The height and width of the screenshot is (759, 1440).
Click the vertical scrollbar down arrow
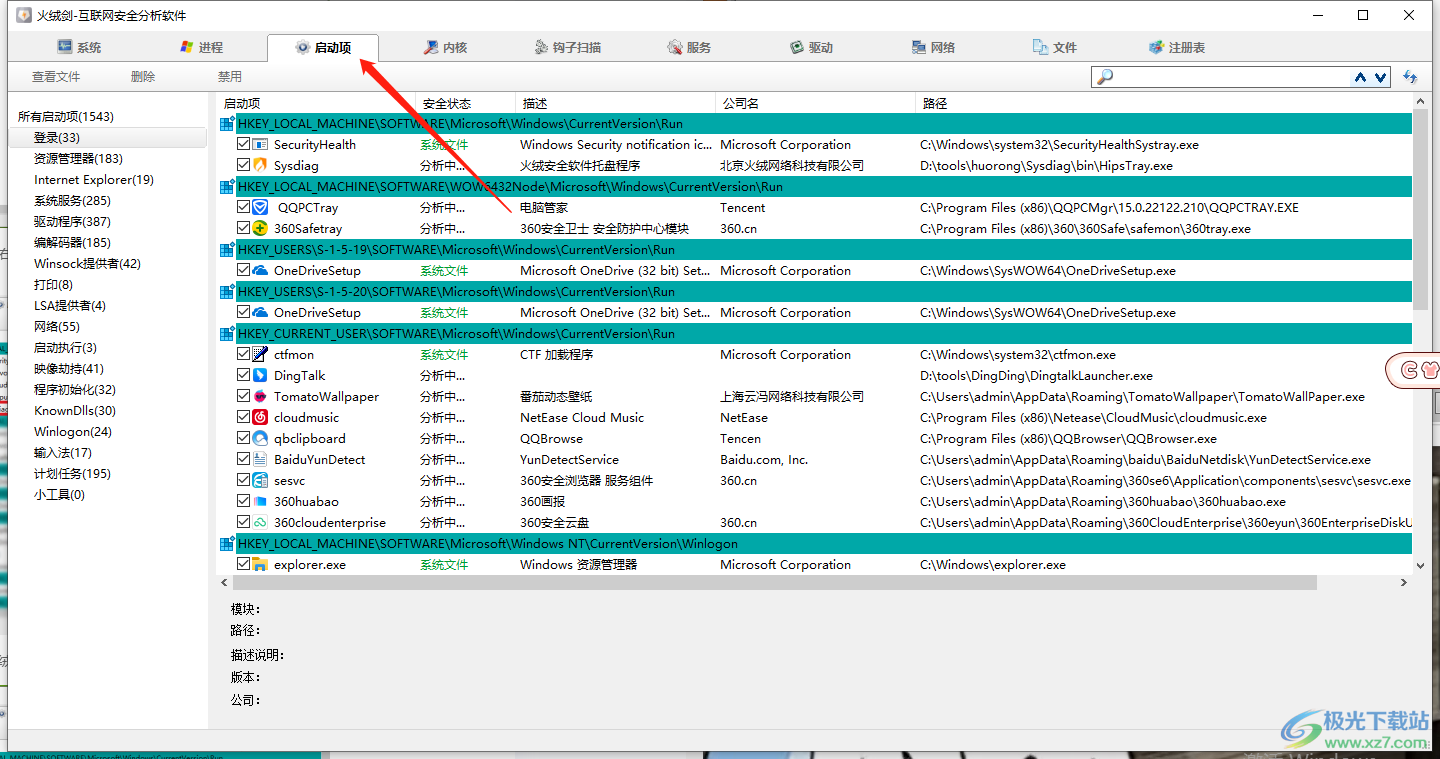tap(1422, 565)
